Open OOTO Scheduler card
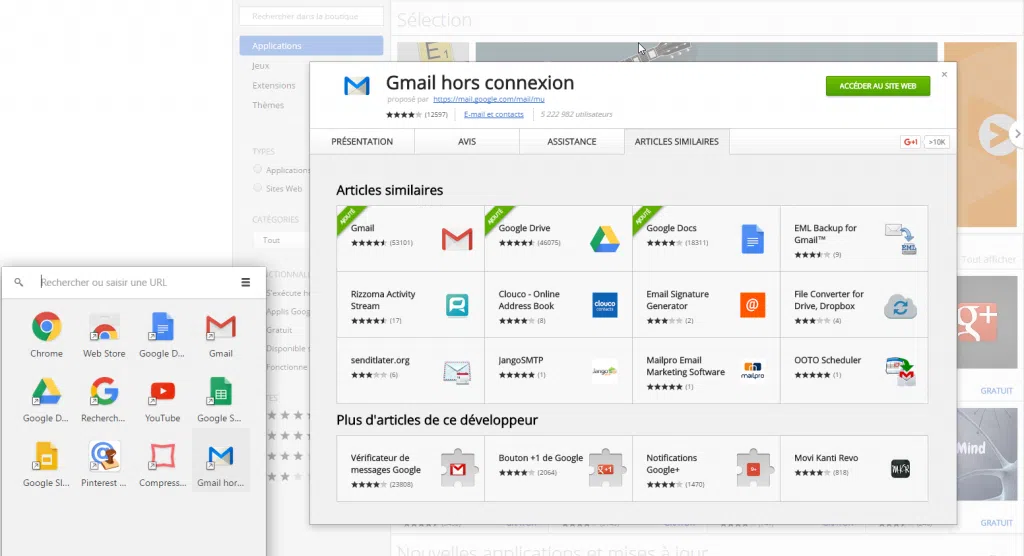Screen dimensions: 1024x556 [x=854, y=370]
